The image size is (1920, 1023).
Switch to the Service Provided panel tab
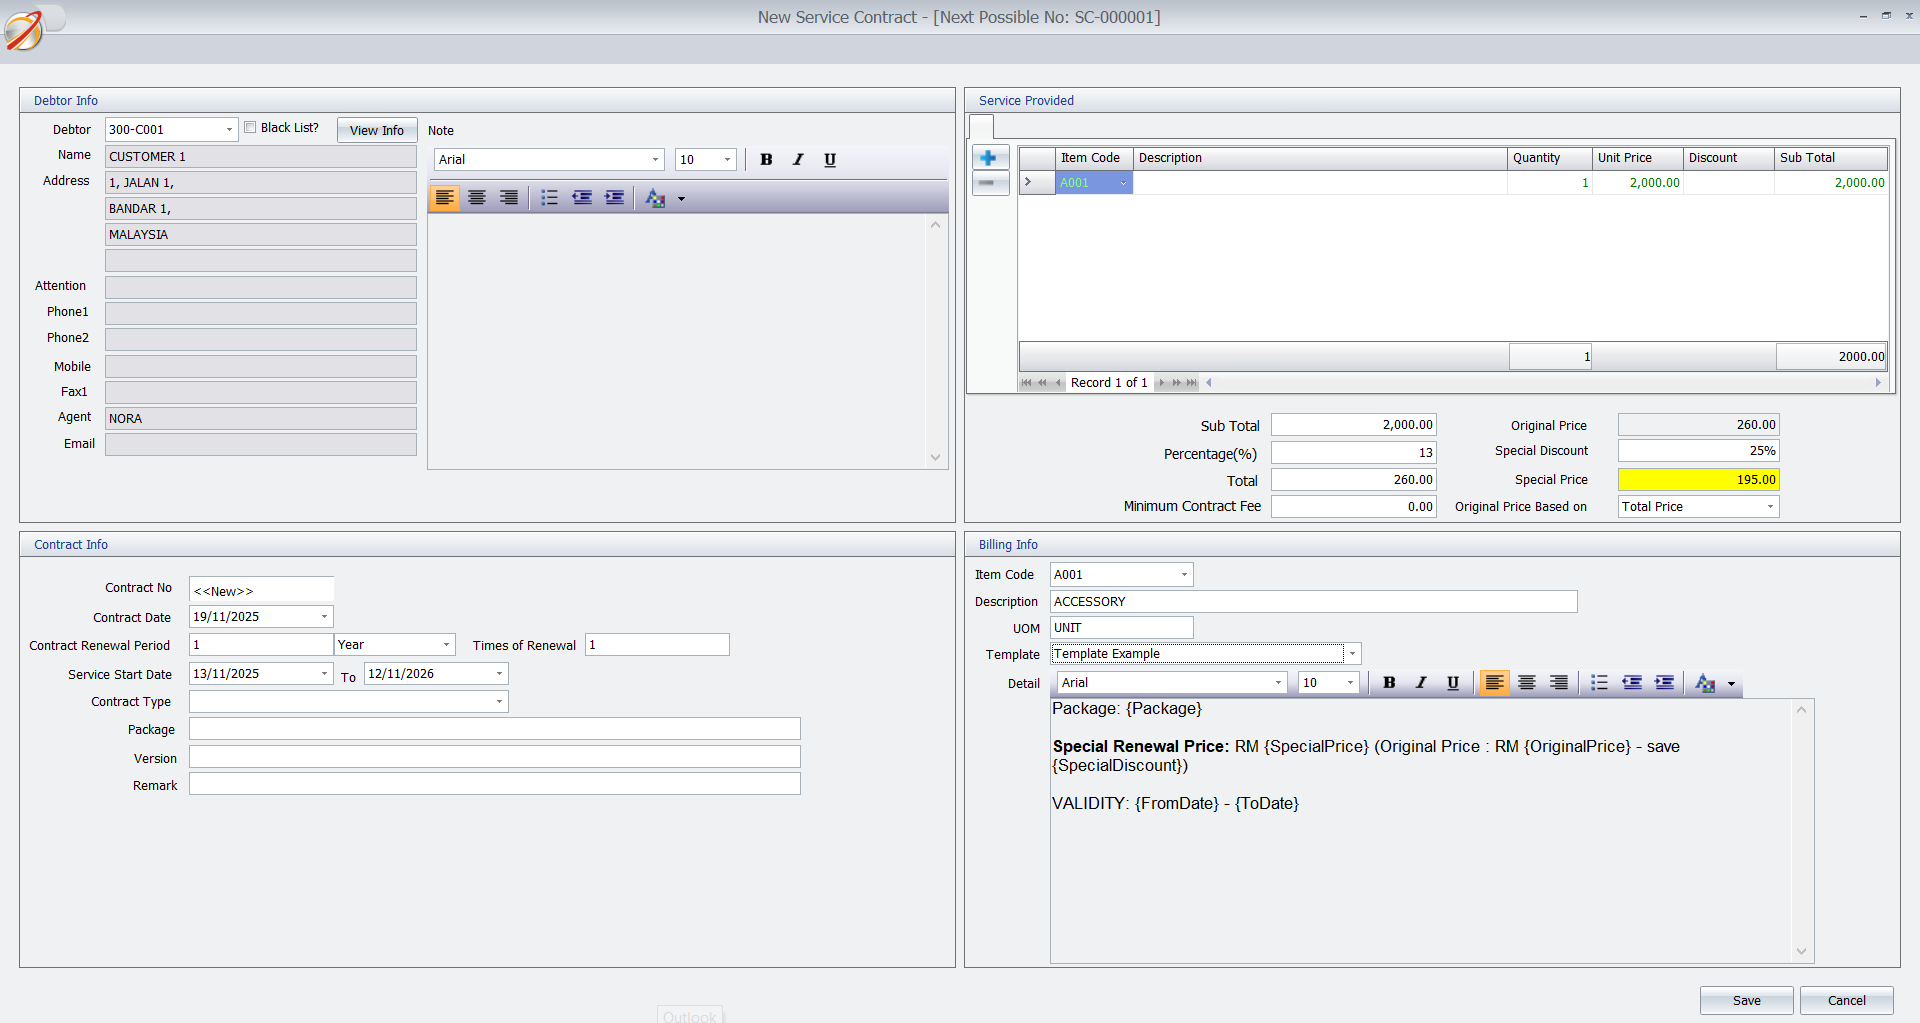981,127
